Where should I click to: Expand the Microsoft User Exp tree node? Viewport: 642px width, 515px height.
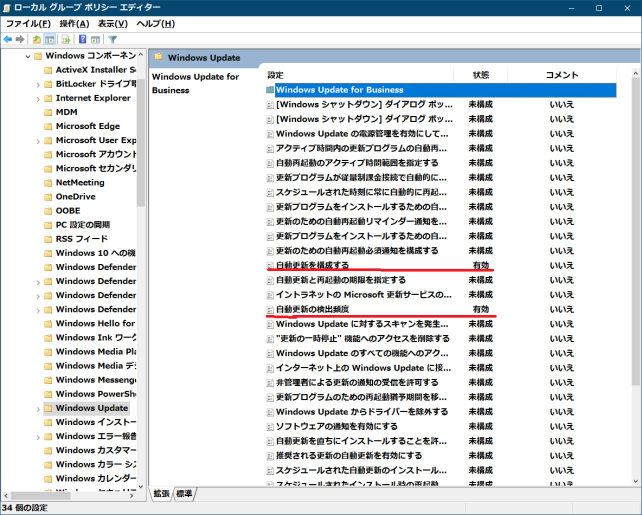(38, 141)
